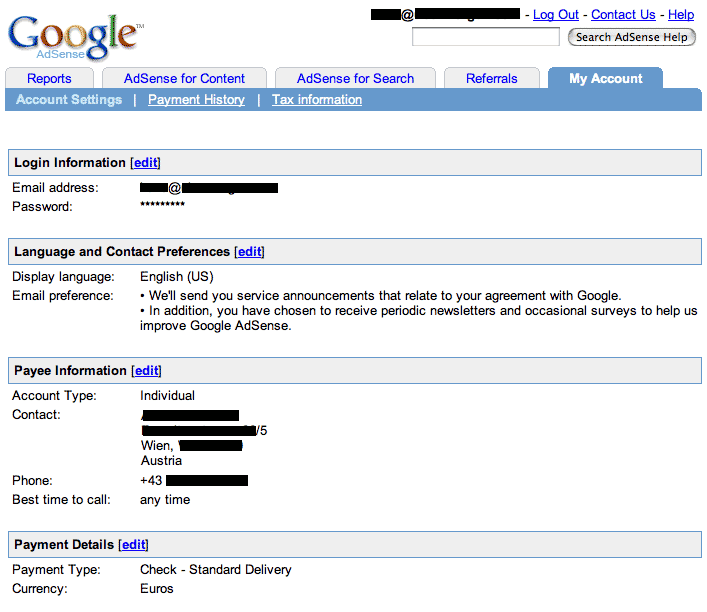The width and height of the screenshot is (707, 612).
Task: Edit the Payee Information section
Action: point(147,371)
